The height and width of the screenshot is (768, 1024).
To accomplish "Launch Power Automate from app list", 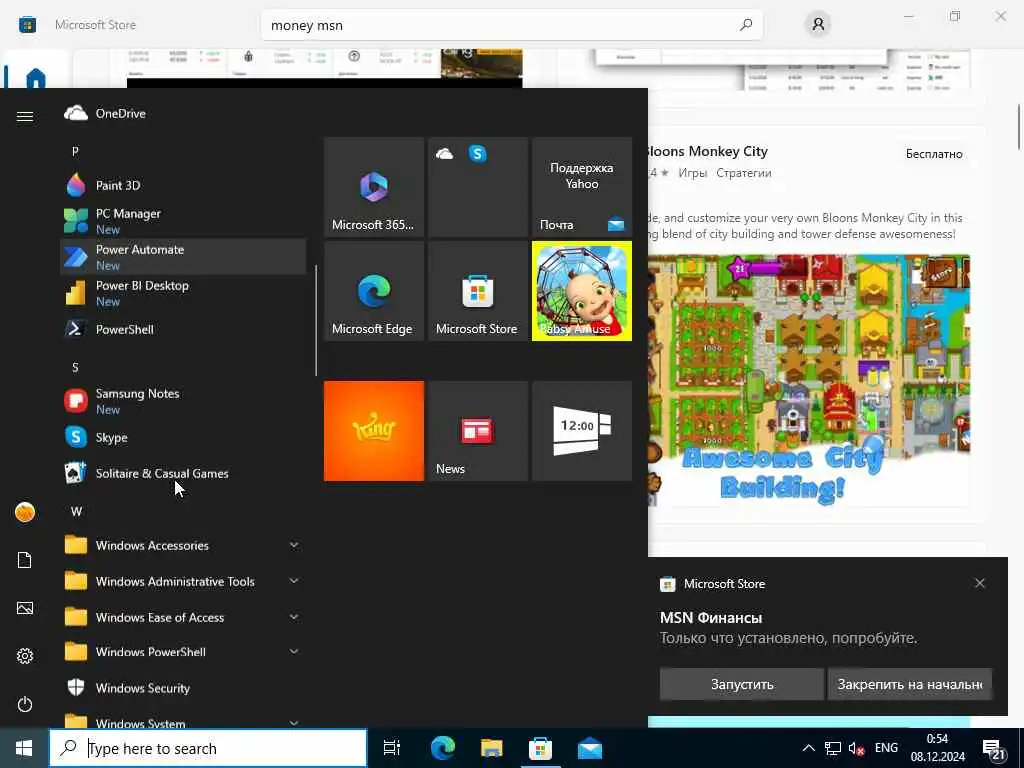I will point(183,257).
